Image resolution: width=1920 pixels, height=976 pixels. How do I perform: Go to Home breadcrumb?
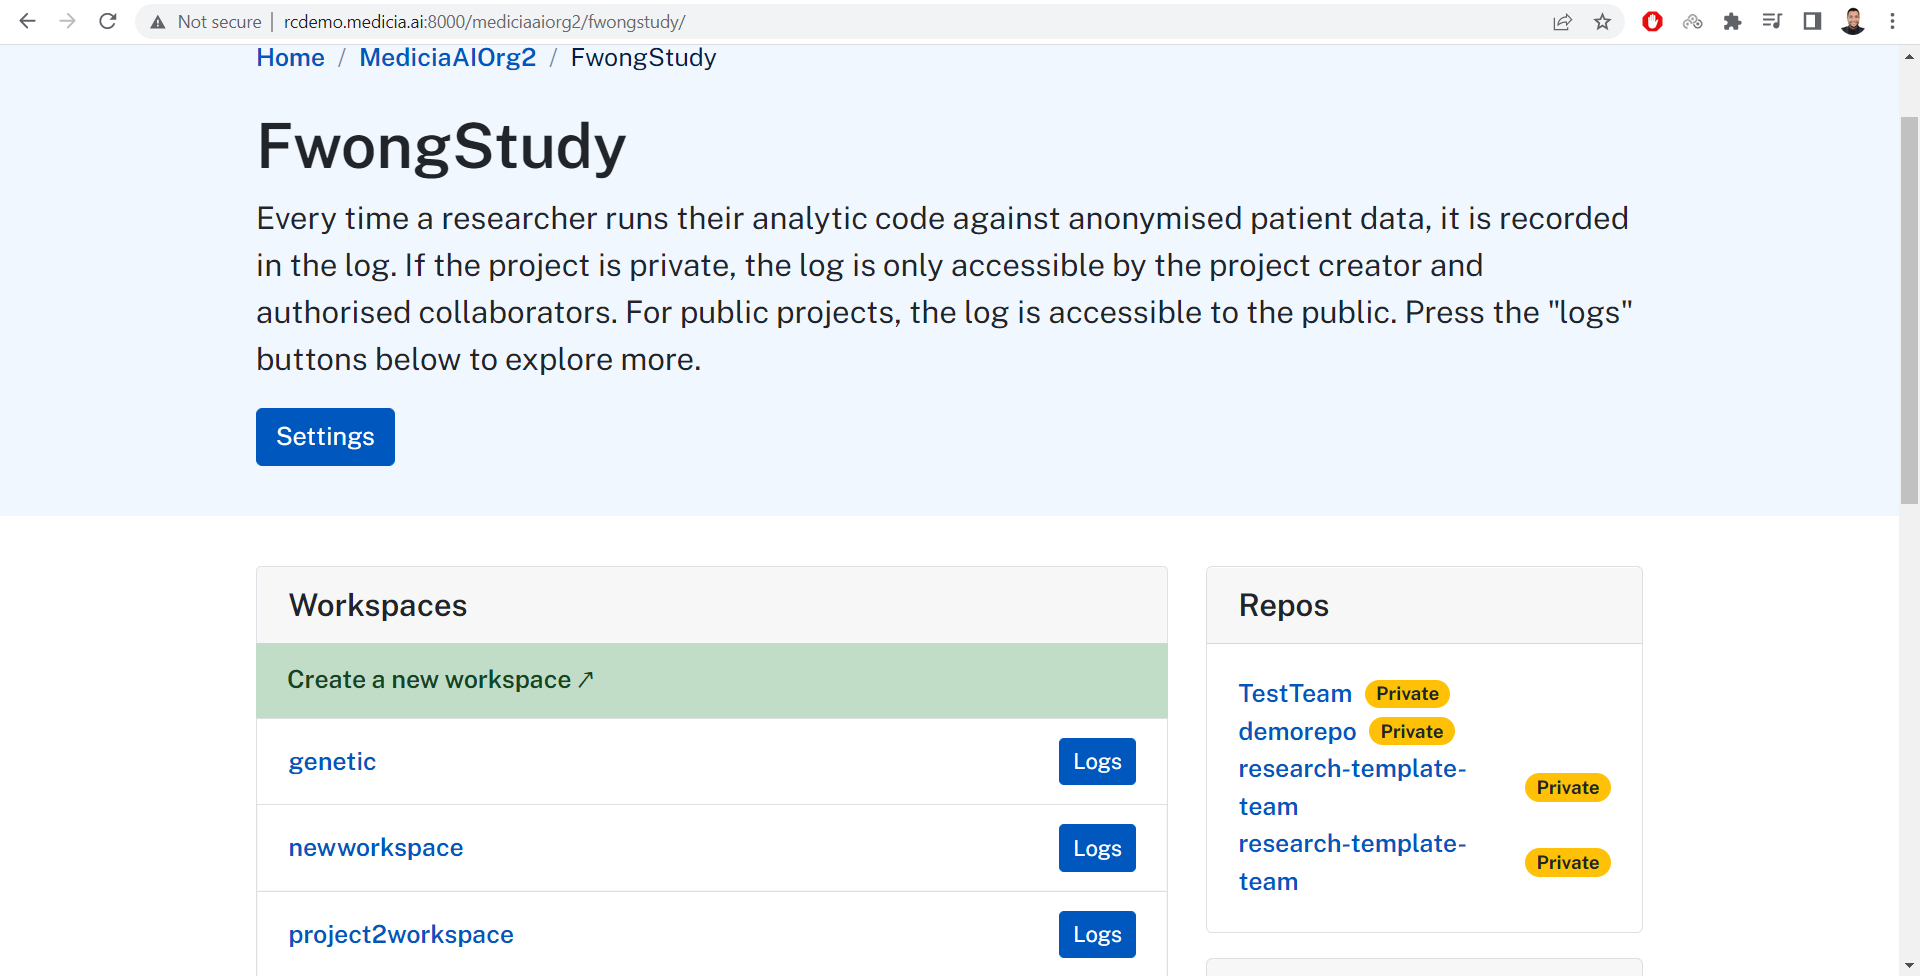(x=290, y=58)
